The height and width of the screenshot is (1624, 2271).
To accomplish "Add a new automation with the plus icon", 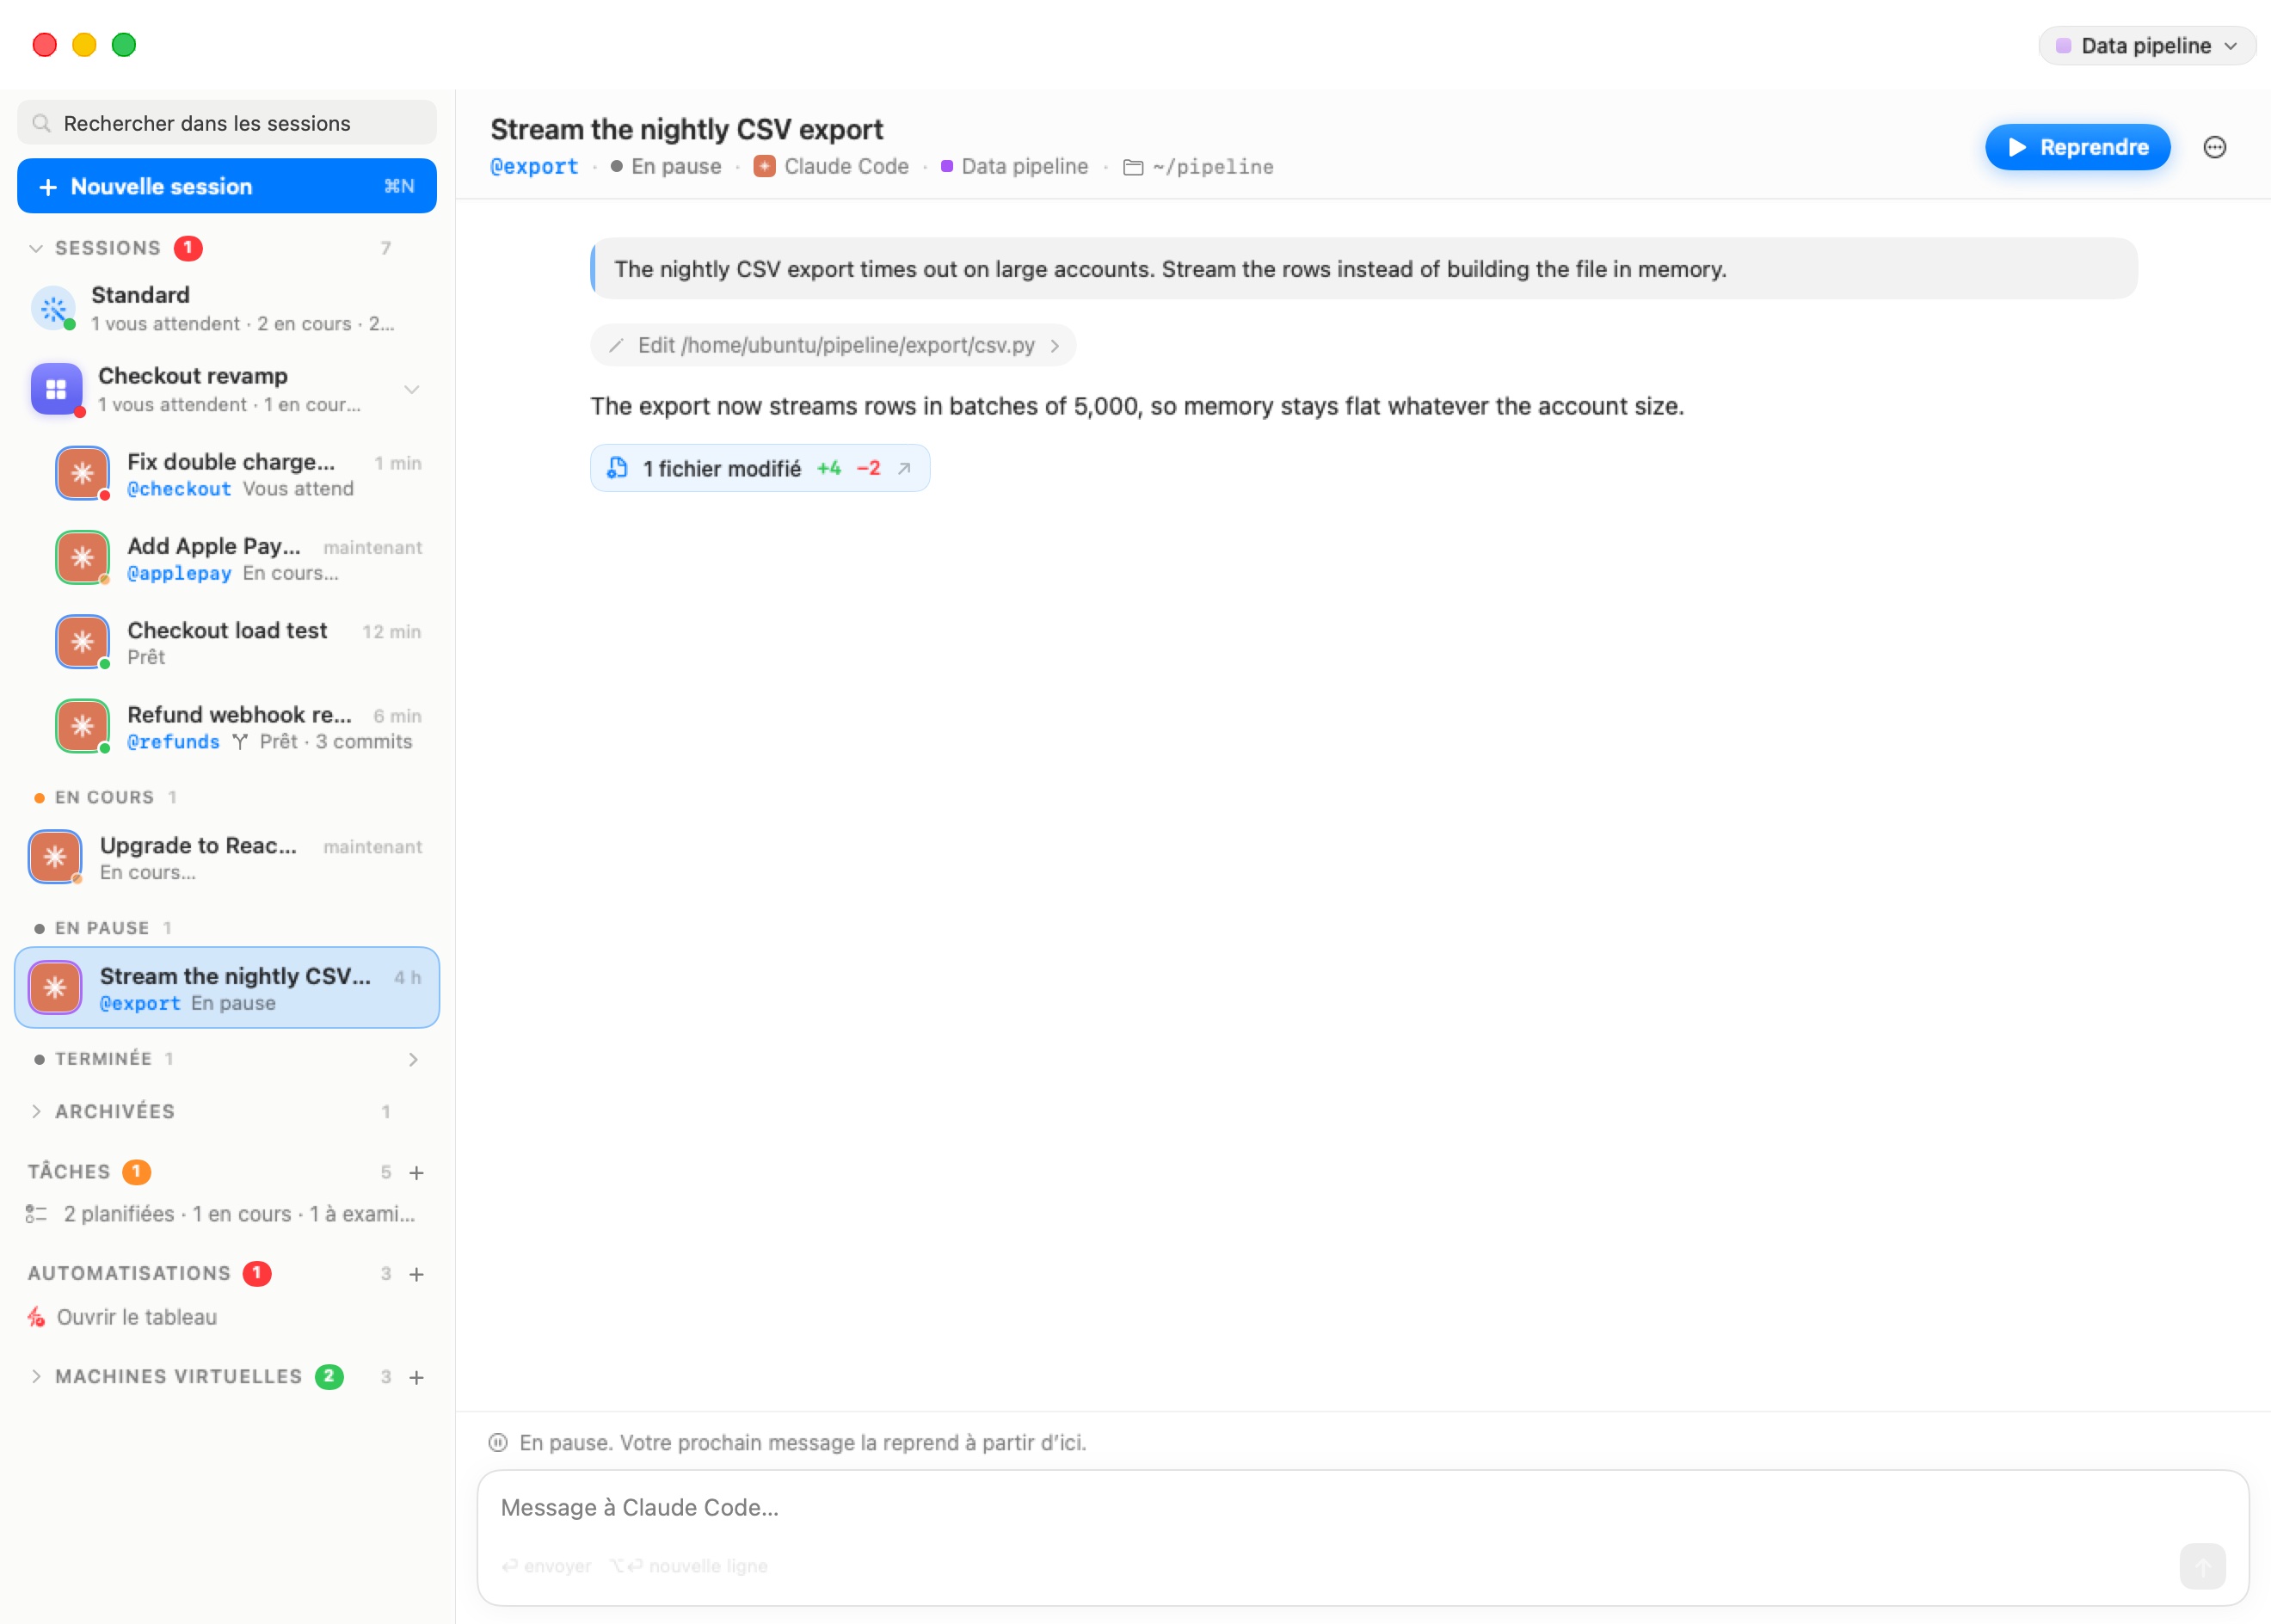I will (417, 1274).
